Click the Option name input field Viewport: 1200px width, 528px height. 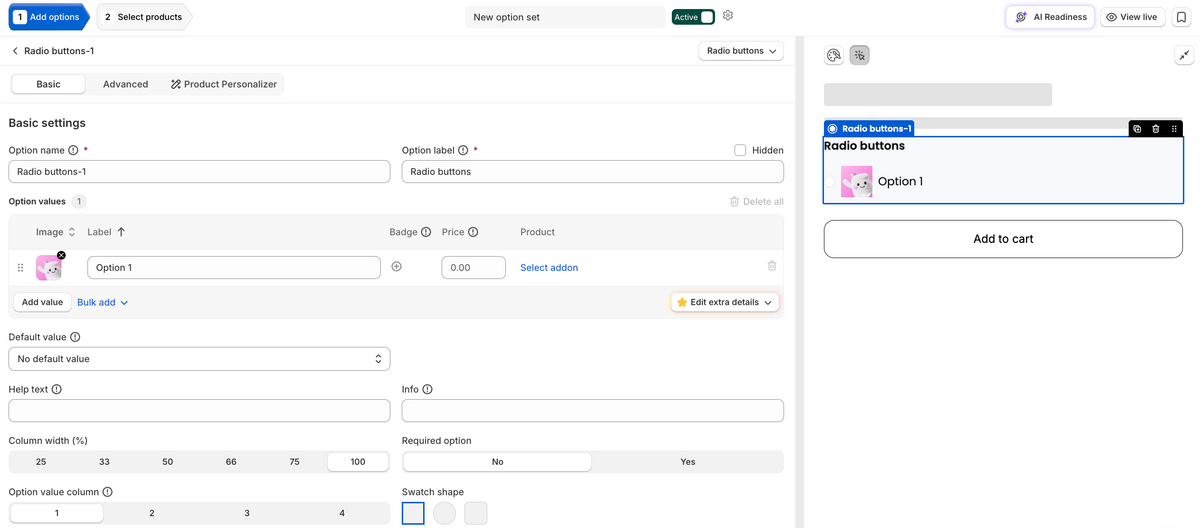199,171
